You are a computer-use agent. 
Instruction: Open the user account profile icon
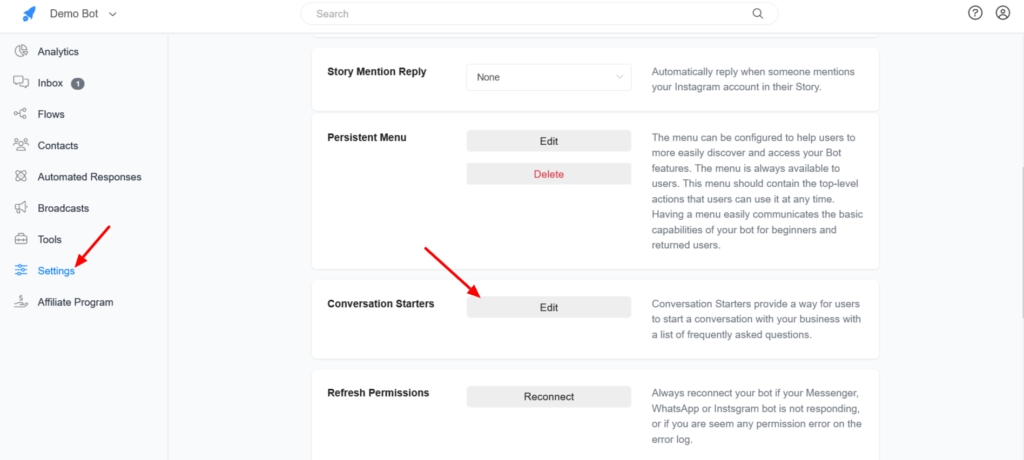(1003, 13)
